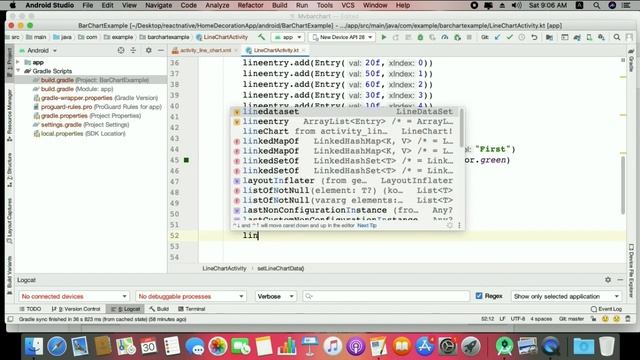Hide the Logcat panel with minus icon
Image resolution: width=640 pixels, height=360 pixels.
coord(620,280)
